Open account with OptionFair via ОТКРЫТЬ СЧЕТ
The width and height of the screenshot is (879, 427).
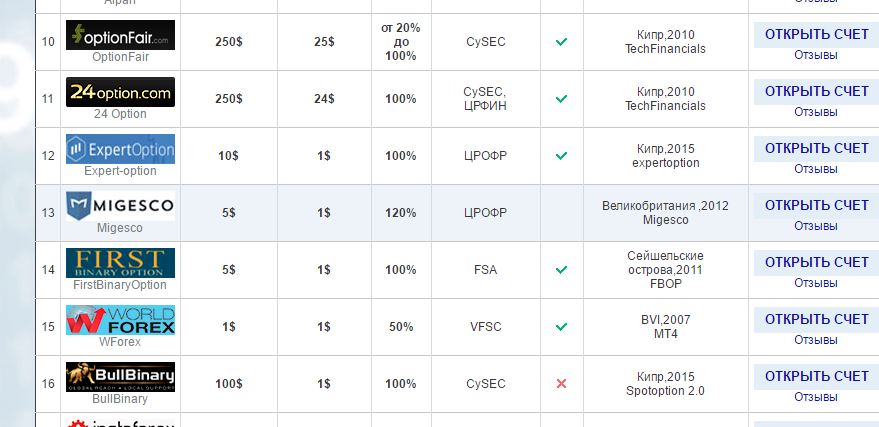[x=816, y=34]
